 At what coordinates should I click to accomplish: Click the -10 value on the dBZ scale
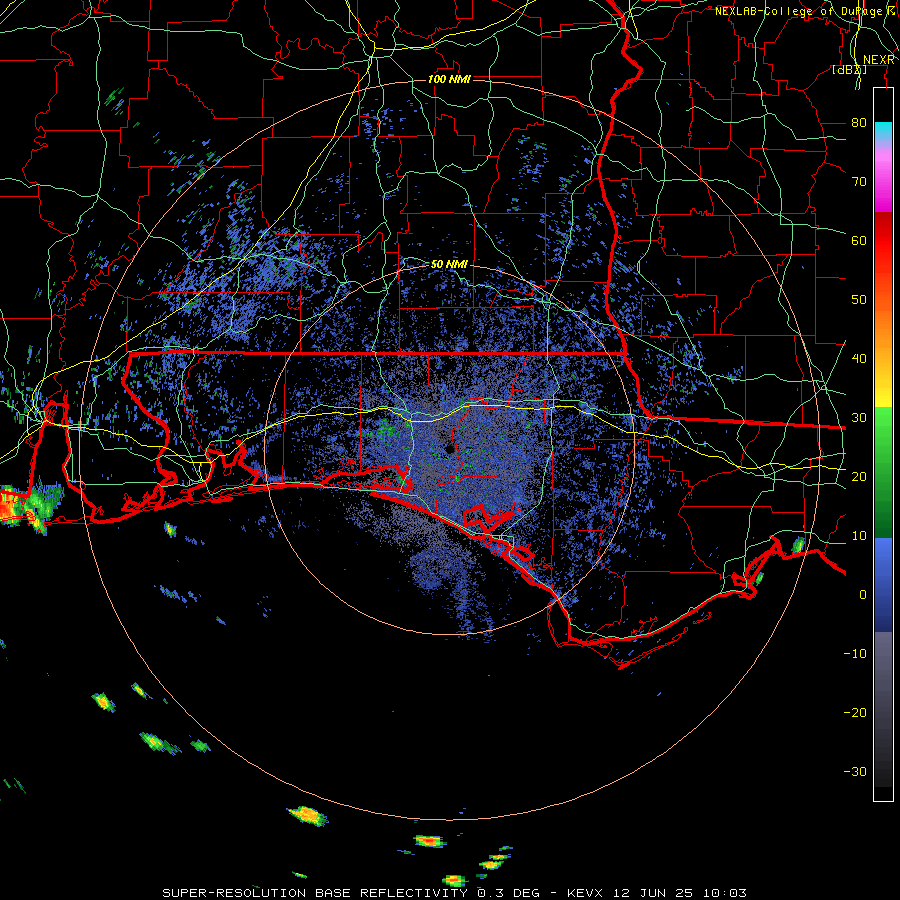click(x=855, y=653)
